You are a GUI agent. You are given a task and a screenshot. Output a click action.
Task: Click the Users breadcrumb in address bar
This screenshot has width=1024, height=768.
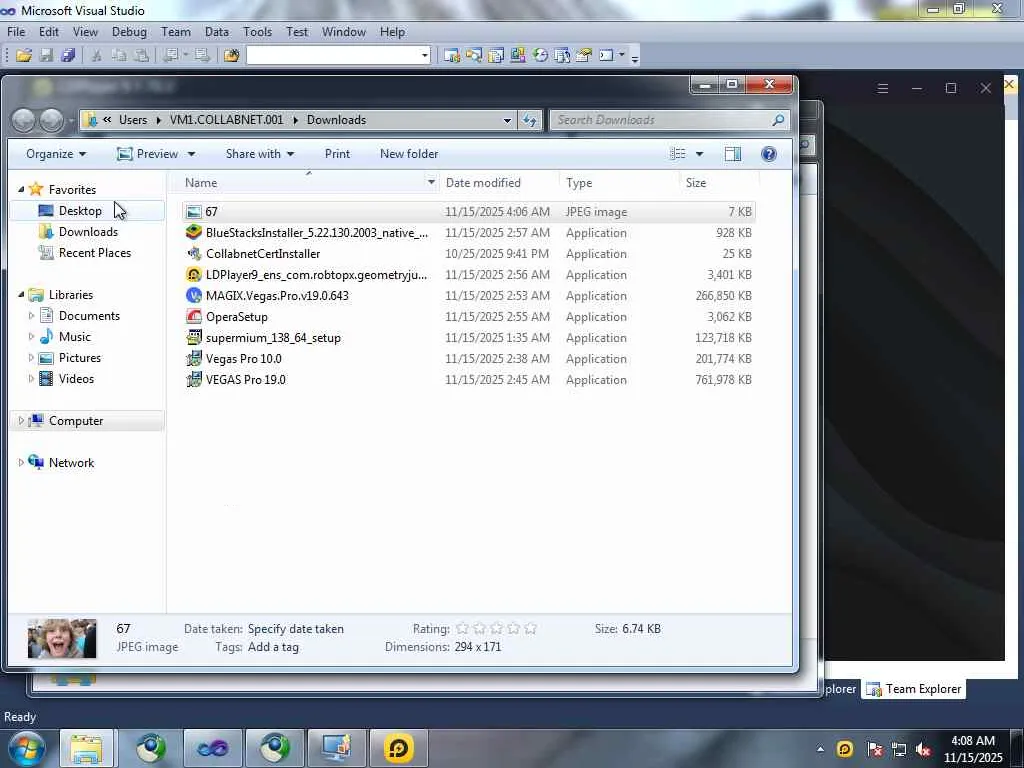(133, 120)
